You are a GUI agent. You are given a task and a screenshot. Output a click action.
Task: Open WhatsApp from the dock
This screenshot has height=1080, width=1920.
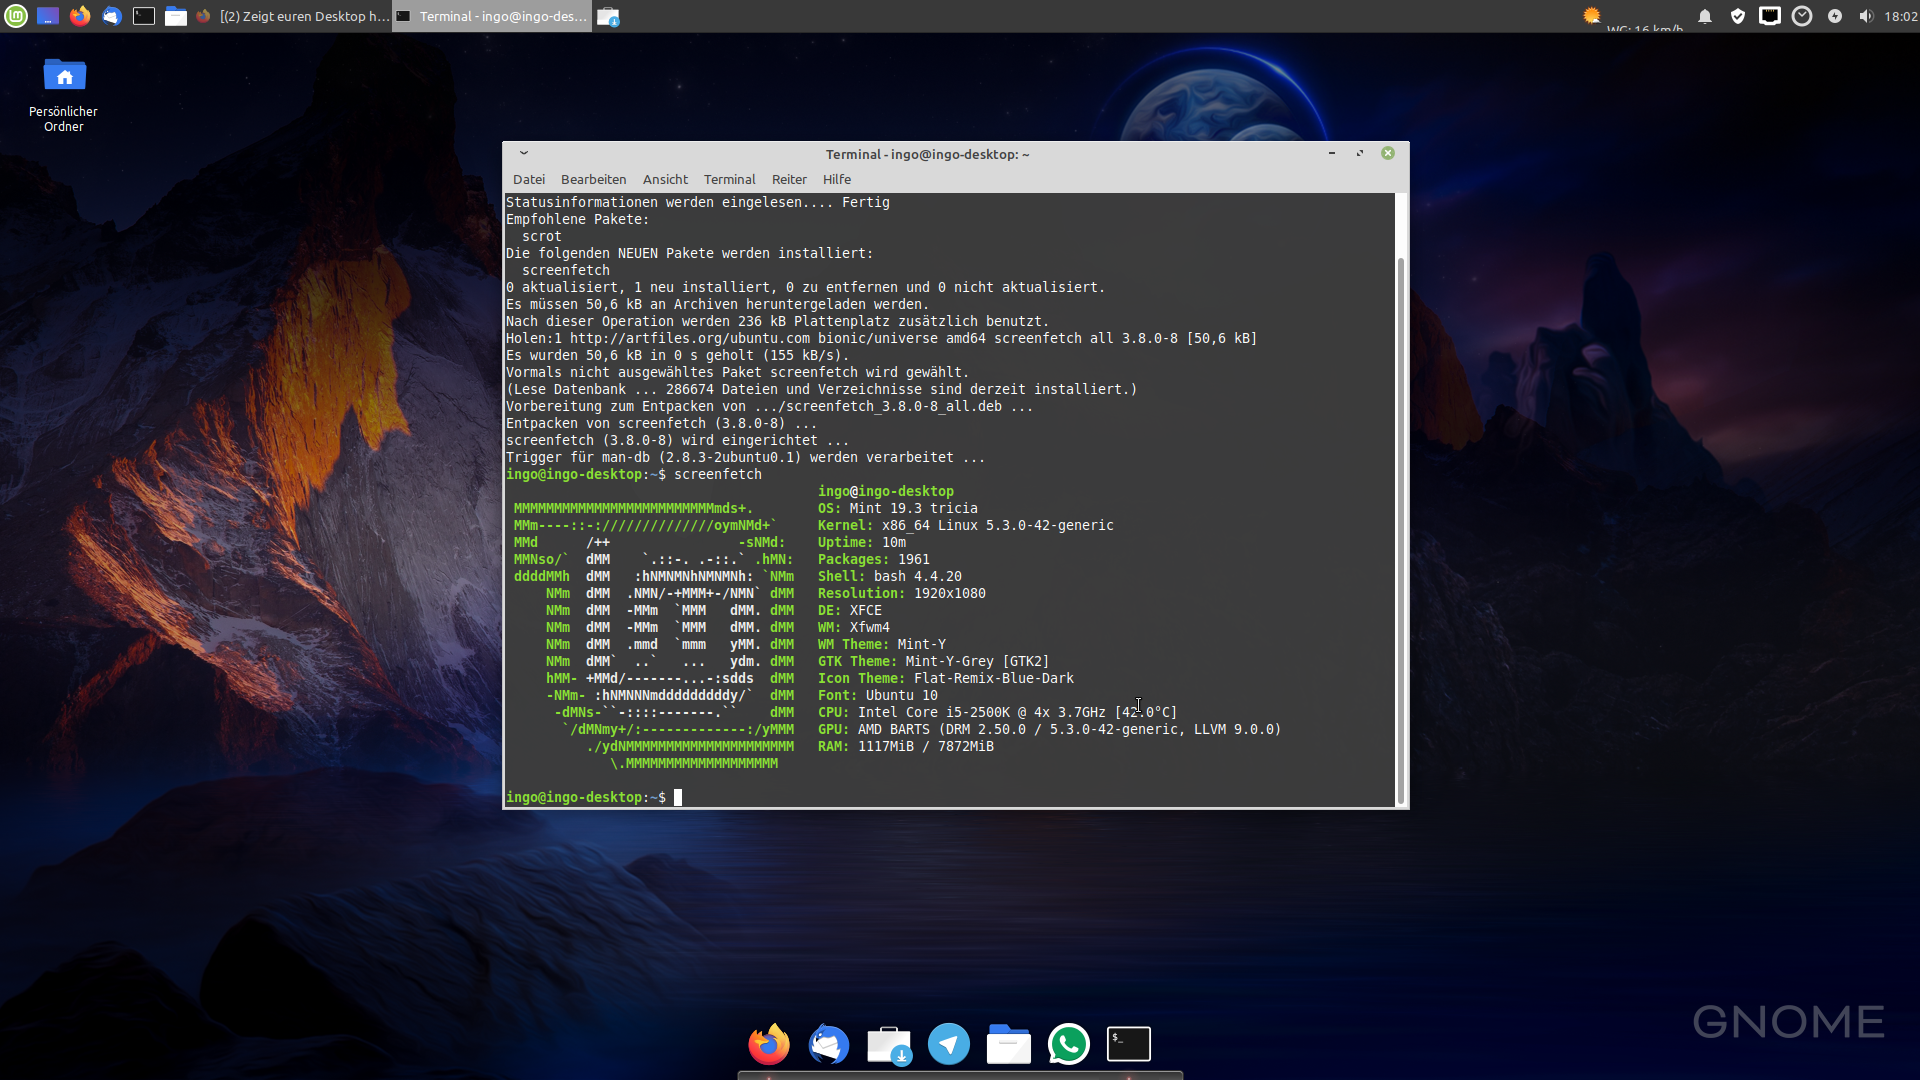[1068, 1044]
